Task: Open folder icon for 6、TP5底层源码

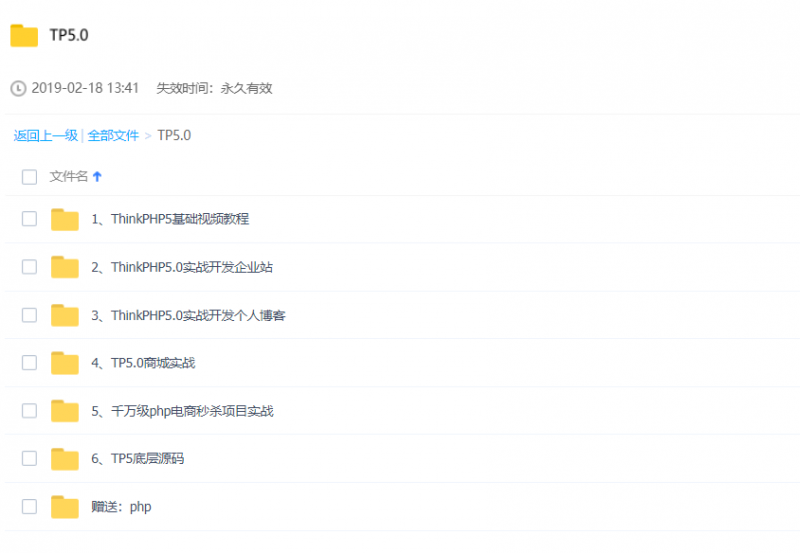Action: tap(65, 459)
